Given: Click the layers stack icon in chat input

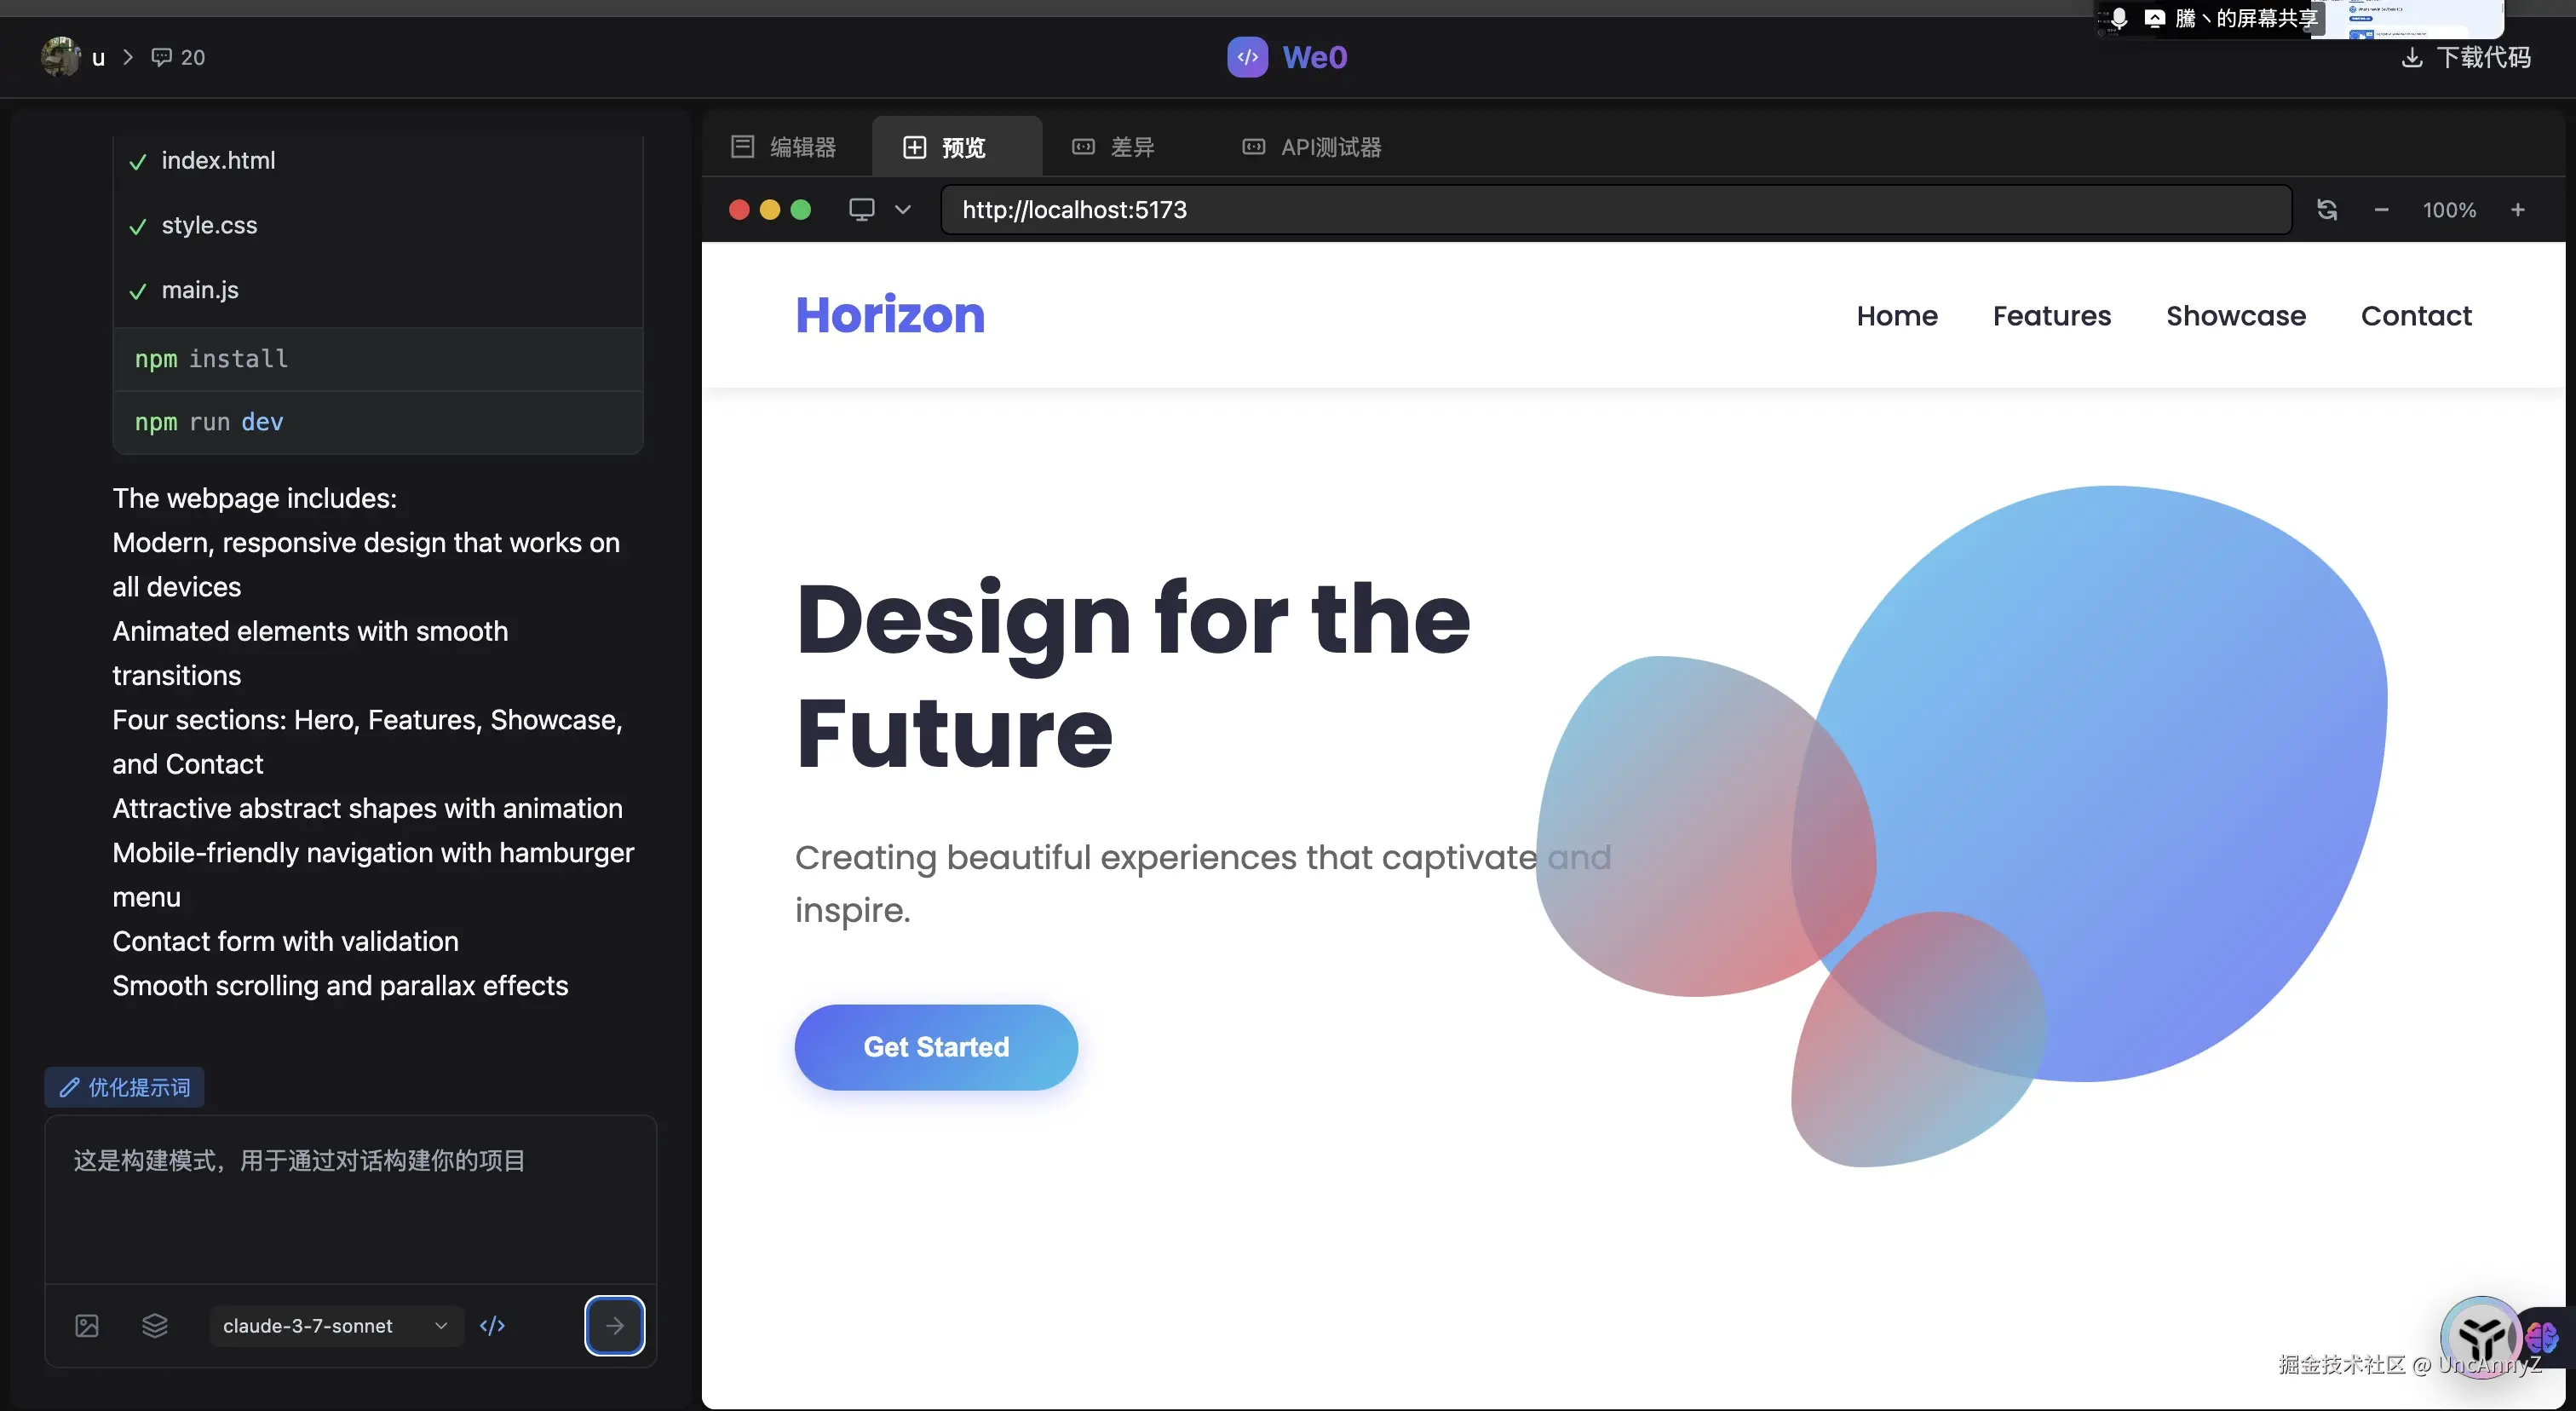Looking at the screenshot, I should coord(155,1326).
